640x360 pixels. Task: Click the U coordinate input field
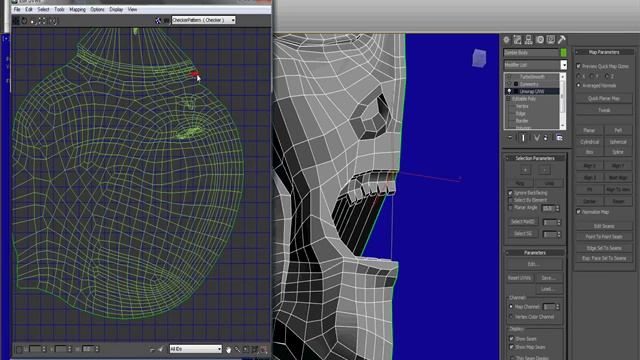point(36,349)
